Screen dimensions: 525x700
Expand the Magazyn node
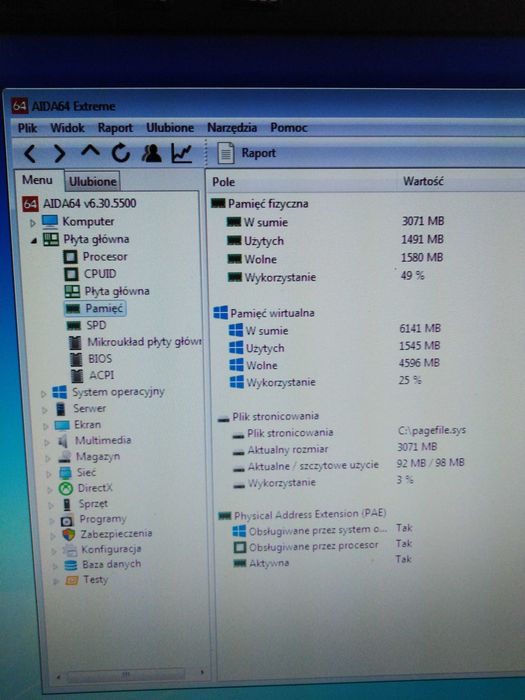[48, 458]
